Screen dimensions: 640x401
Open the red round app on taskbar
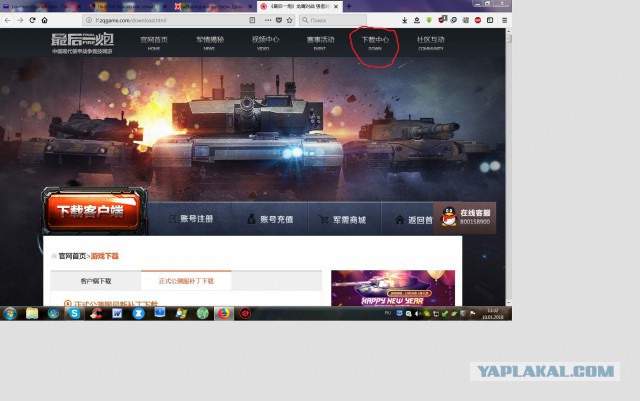[x=245, y=314]
